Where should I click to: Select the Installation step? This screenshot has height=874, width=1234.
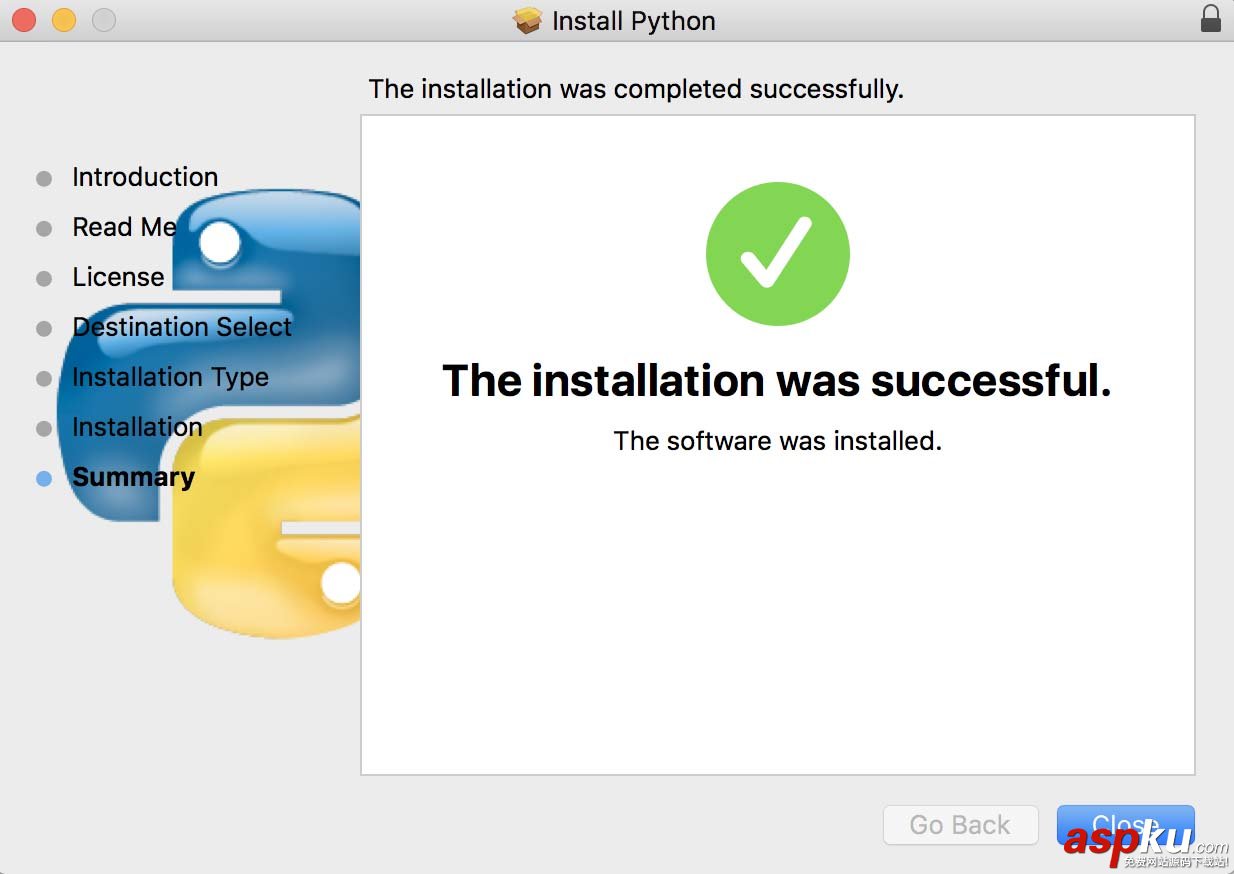click(137, 427)
